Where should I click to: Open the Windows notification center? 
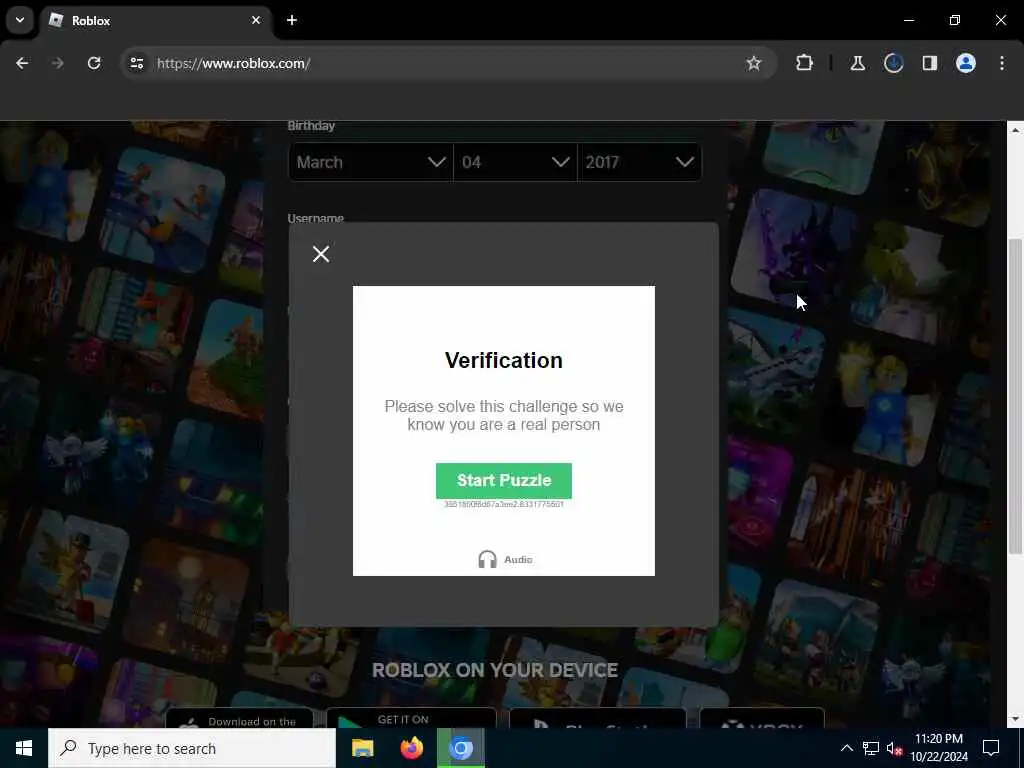coord(991,748)
